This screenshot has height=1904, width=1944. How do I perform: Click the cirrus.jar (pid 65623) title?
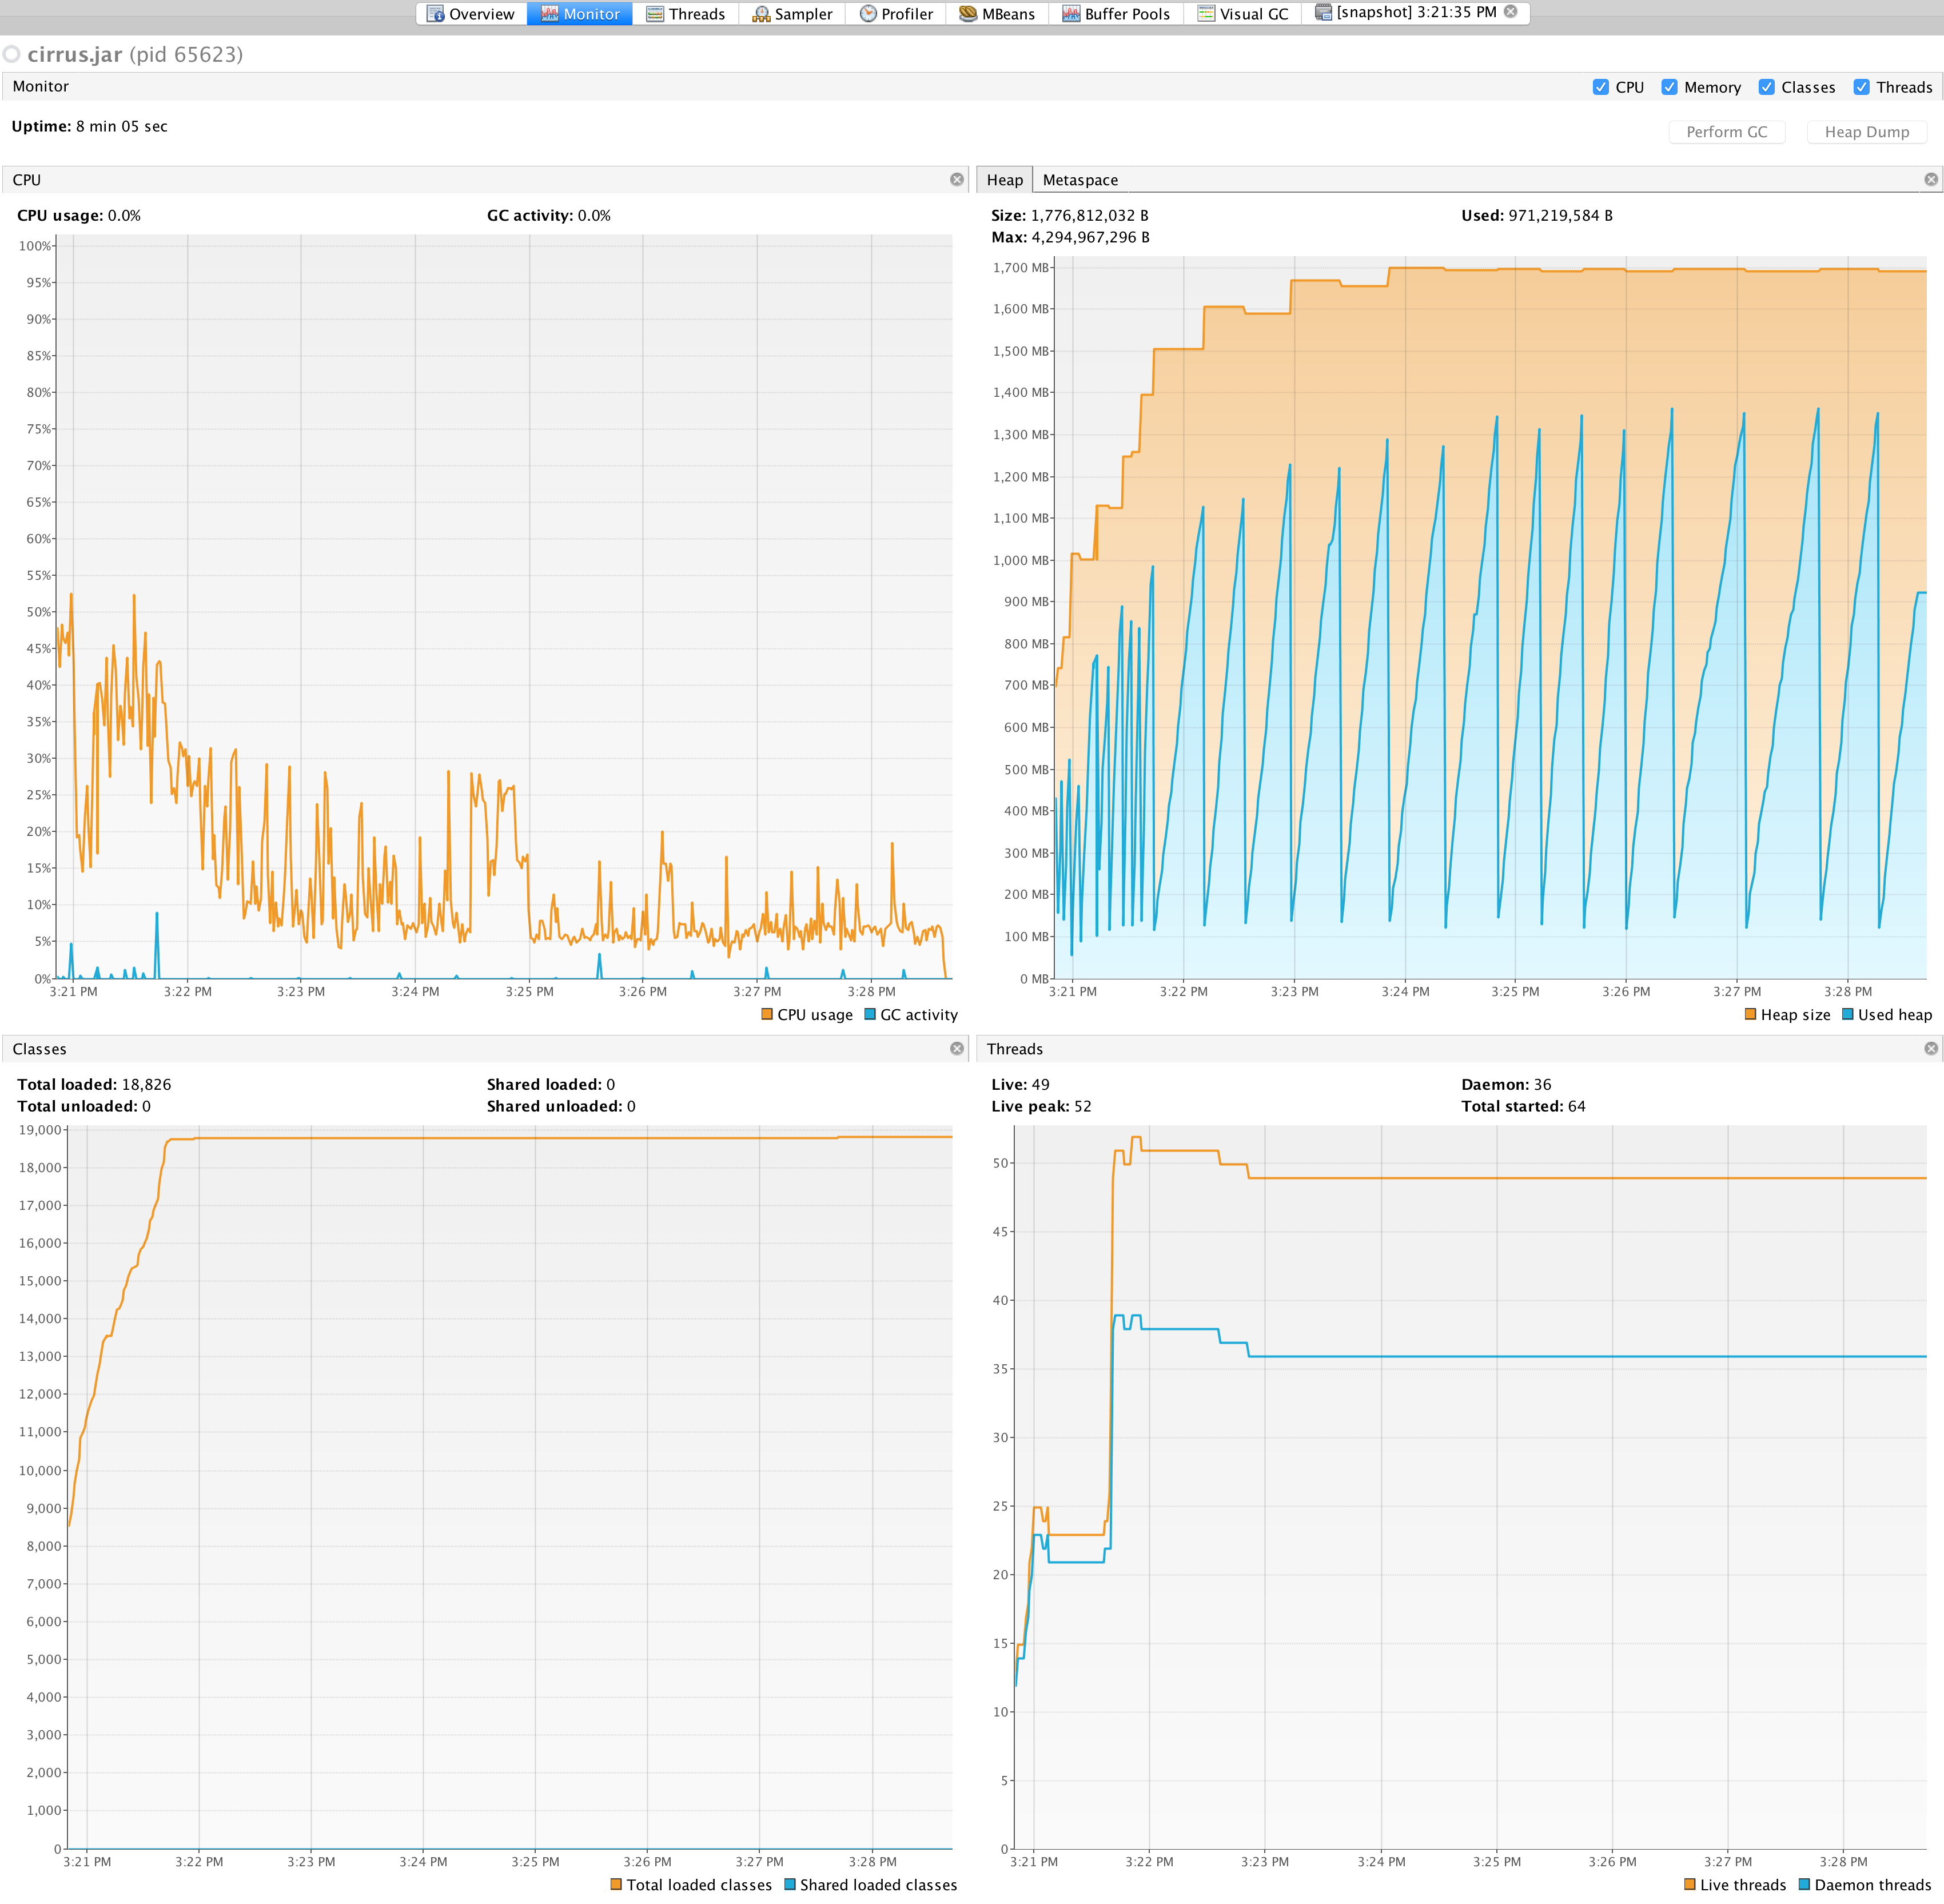tap(135, 54)
